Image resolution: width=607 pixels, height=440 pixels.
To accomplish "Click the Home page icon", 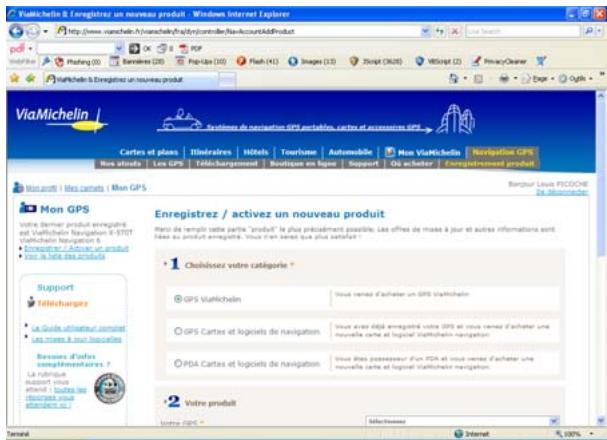I will (x=453, y=79).
